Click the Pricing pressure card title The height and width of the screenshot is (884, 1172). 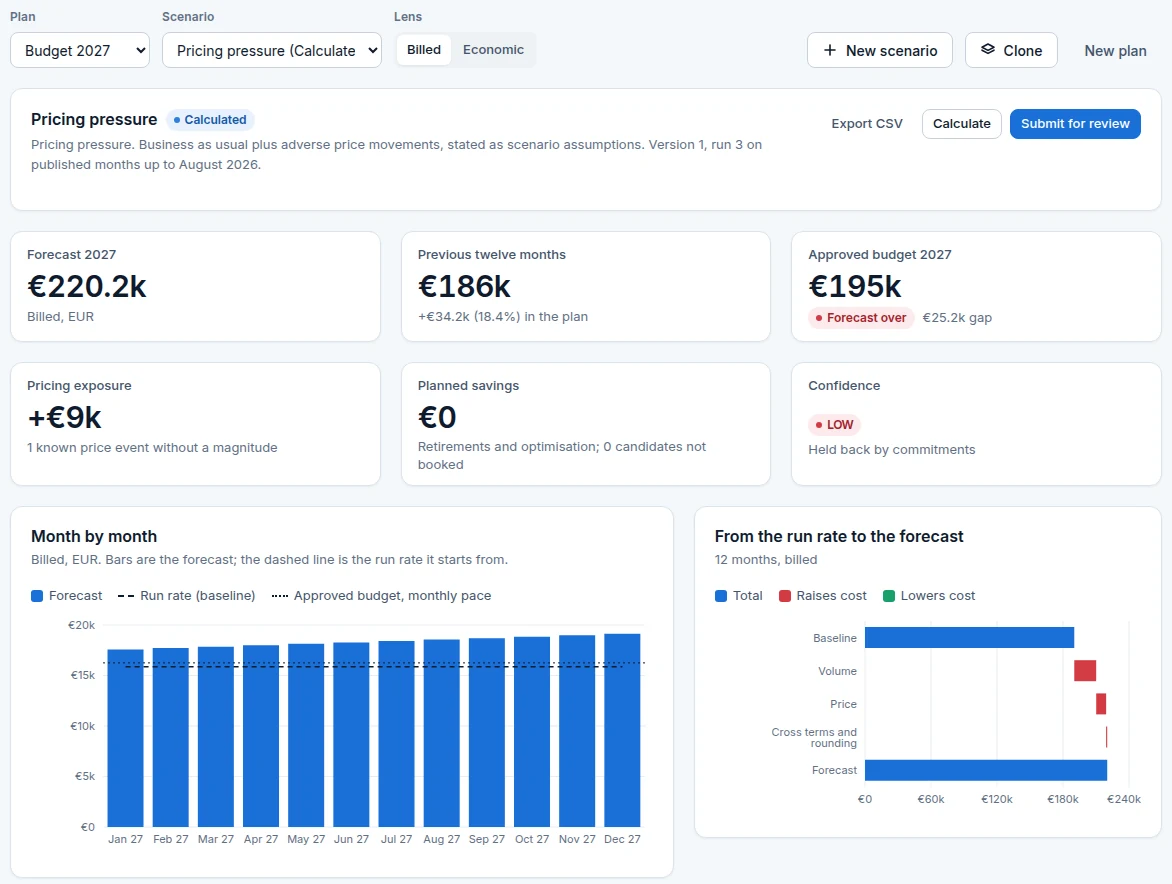[x=94, y=120]
